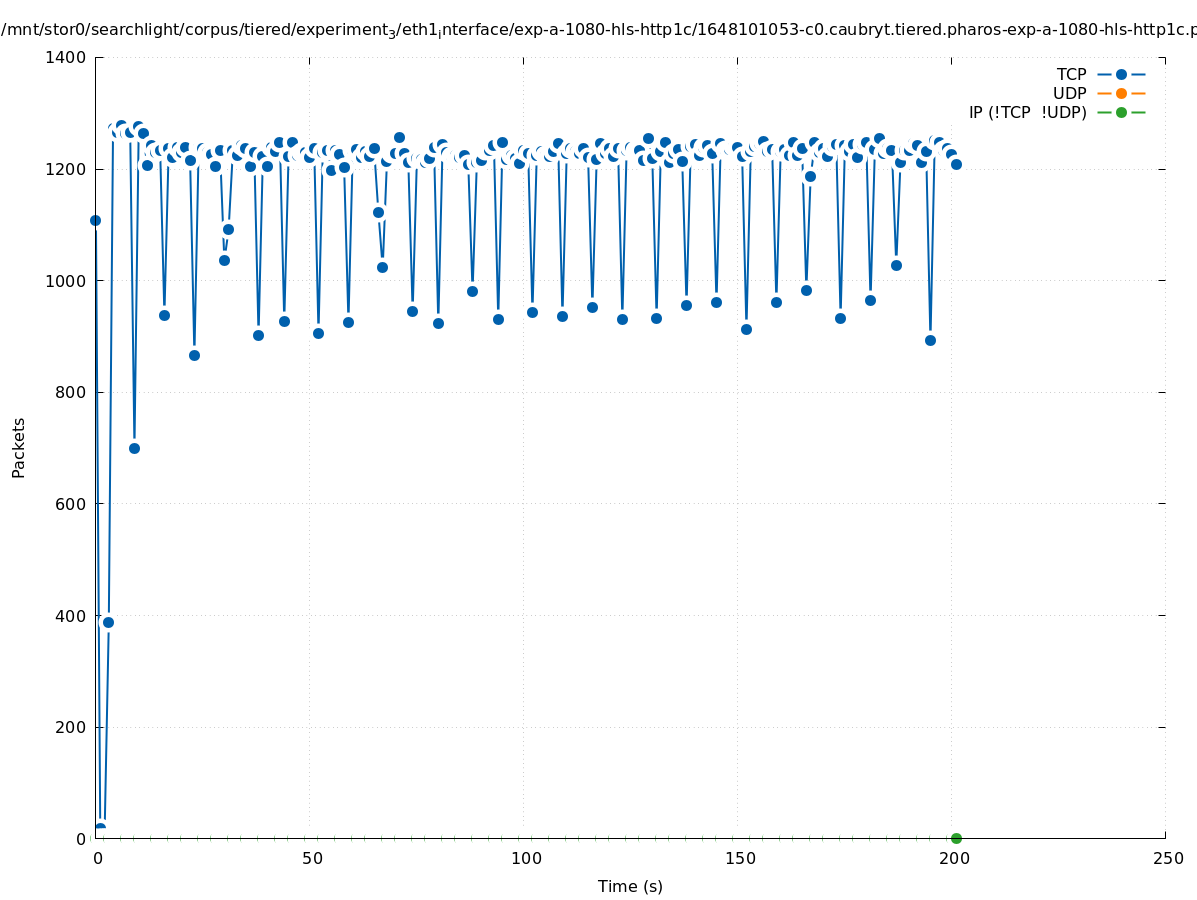
Task: Click the 150 x-axis tick label
Action: click(x=740, y=858)
